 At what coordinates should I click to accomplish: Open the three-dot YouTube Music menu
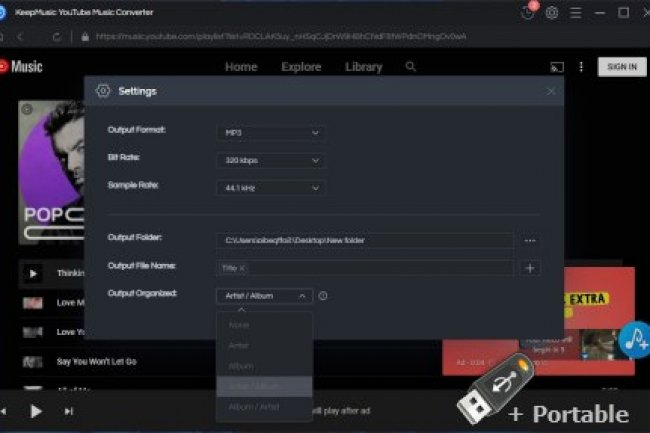[x=581, y=67]
